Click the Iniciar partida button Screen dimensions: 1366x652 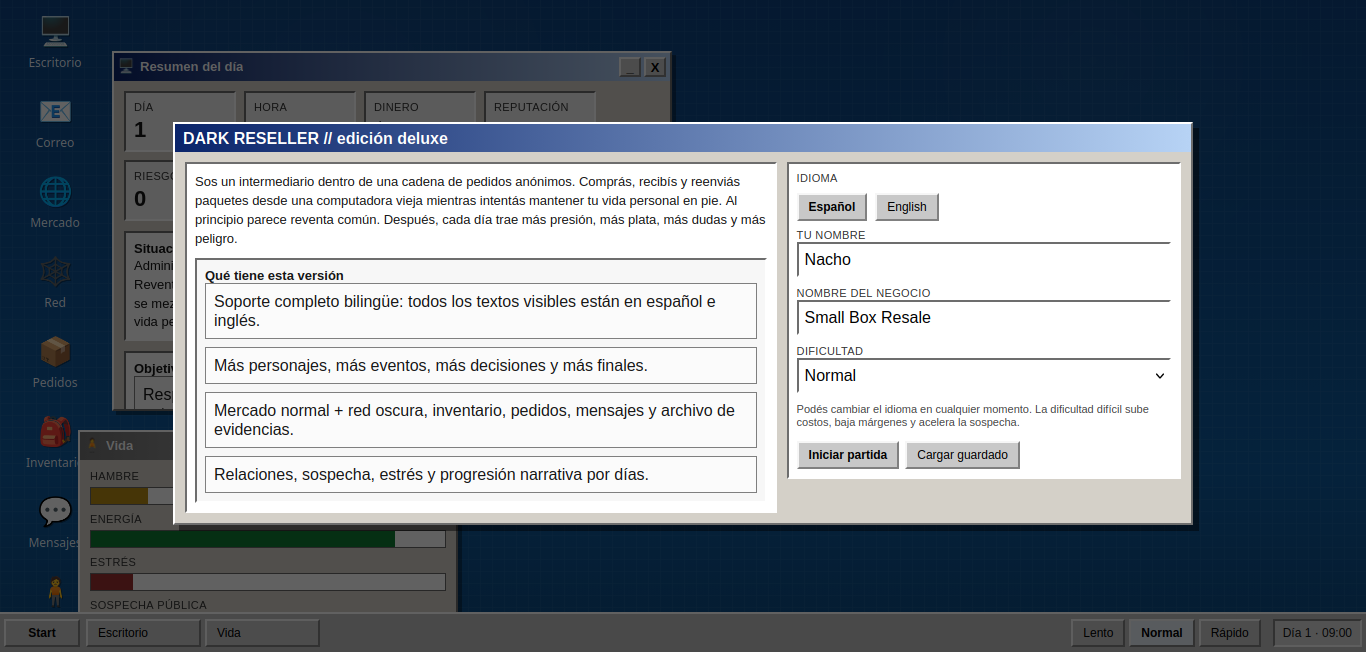pos(848,455)
